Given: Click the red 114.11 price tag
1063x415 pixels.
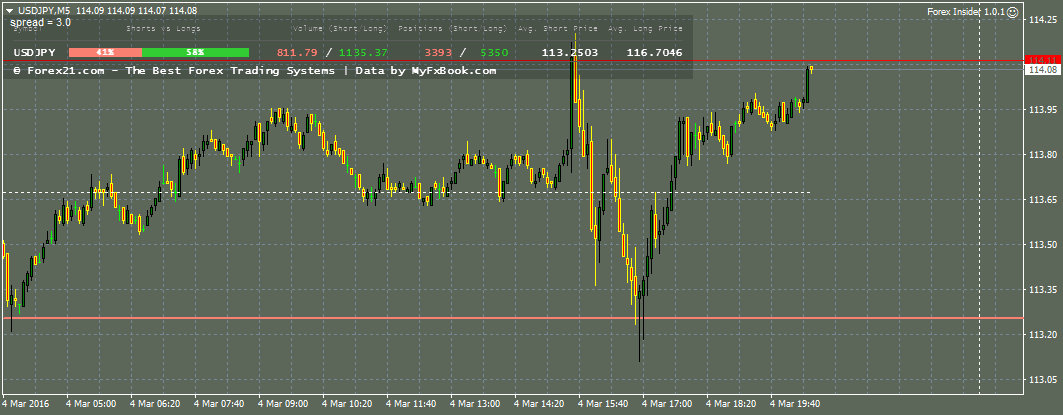Looking at the screenshot, I should (x=1043, y=60).
